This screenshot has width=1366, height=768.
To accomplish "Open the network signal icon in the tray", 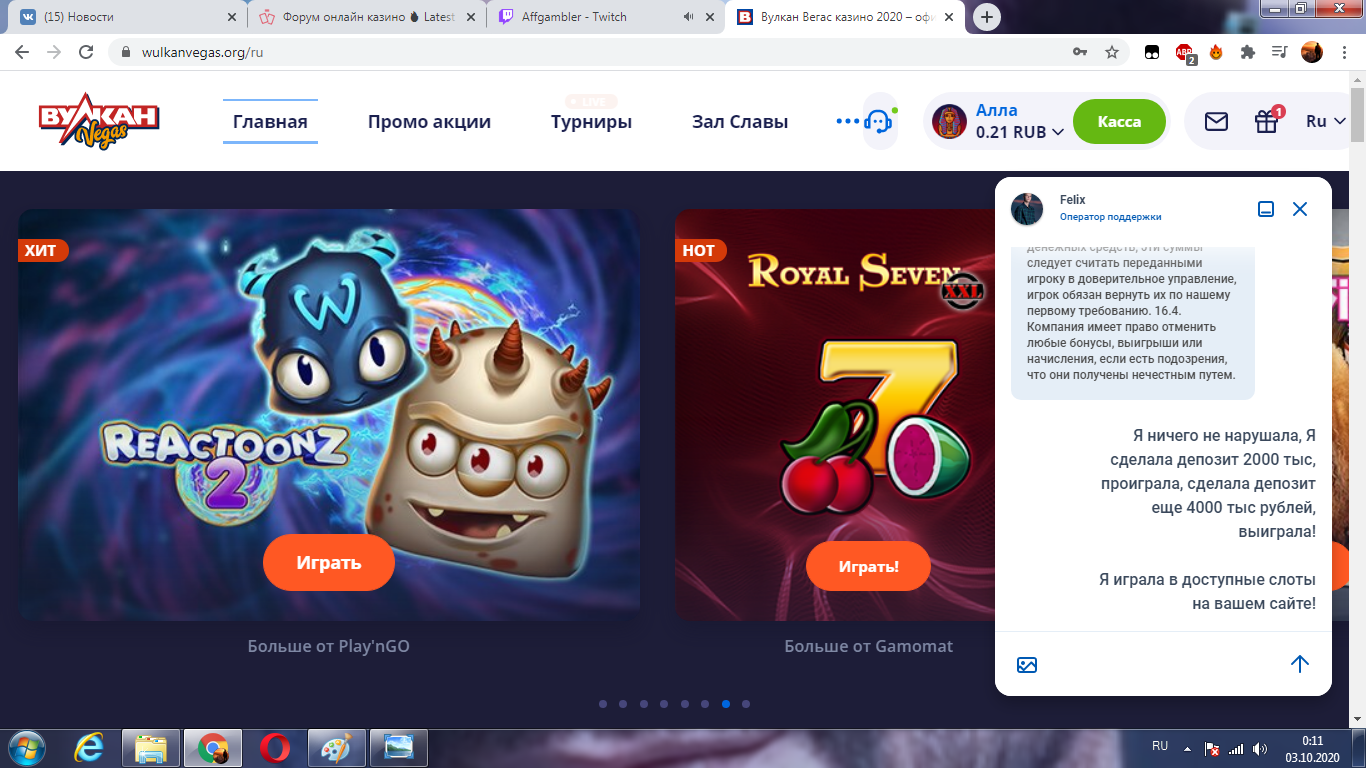I will tap(1236, 748).
